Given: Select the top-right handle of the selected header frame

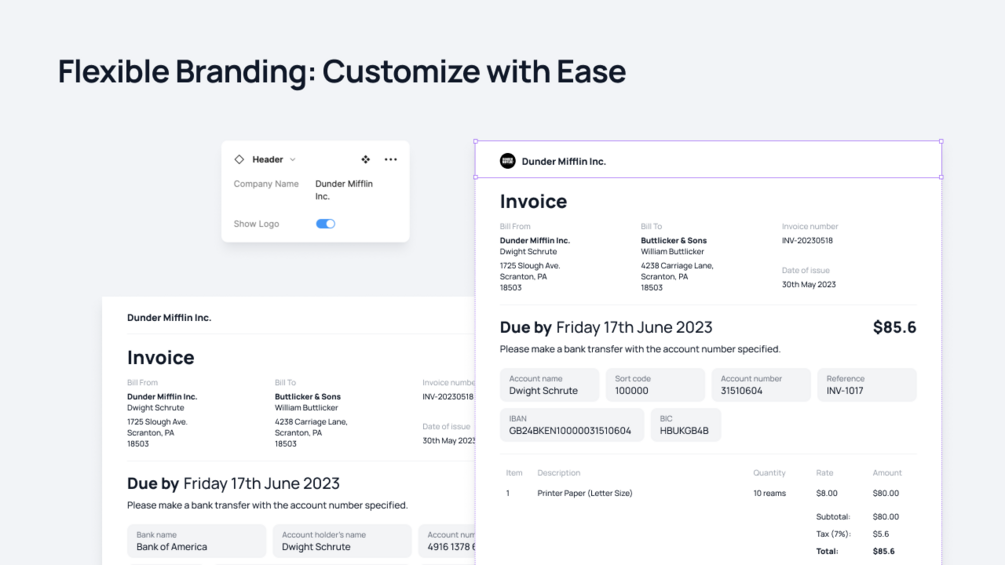Looking at the screenshot, I should pyautogui.click(x=941, y=141).
